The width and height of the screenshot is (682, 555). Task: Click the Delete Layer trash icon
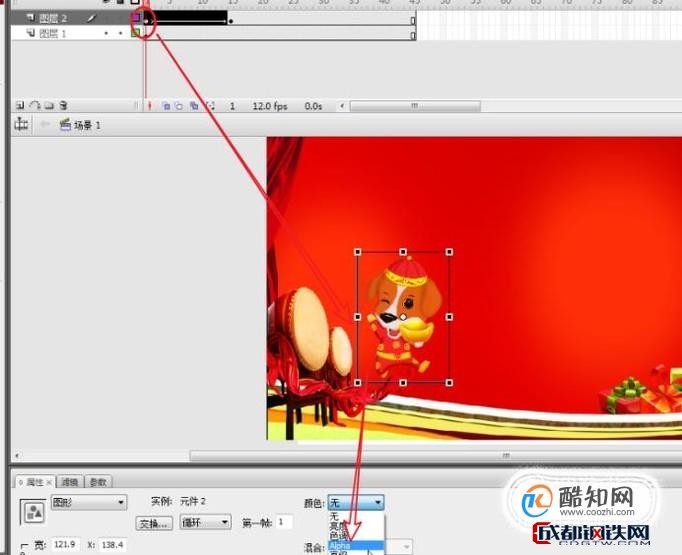click(x=64, y=105)
